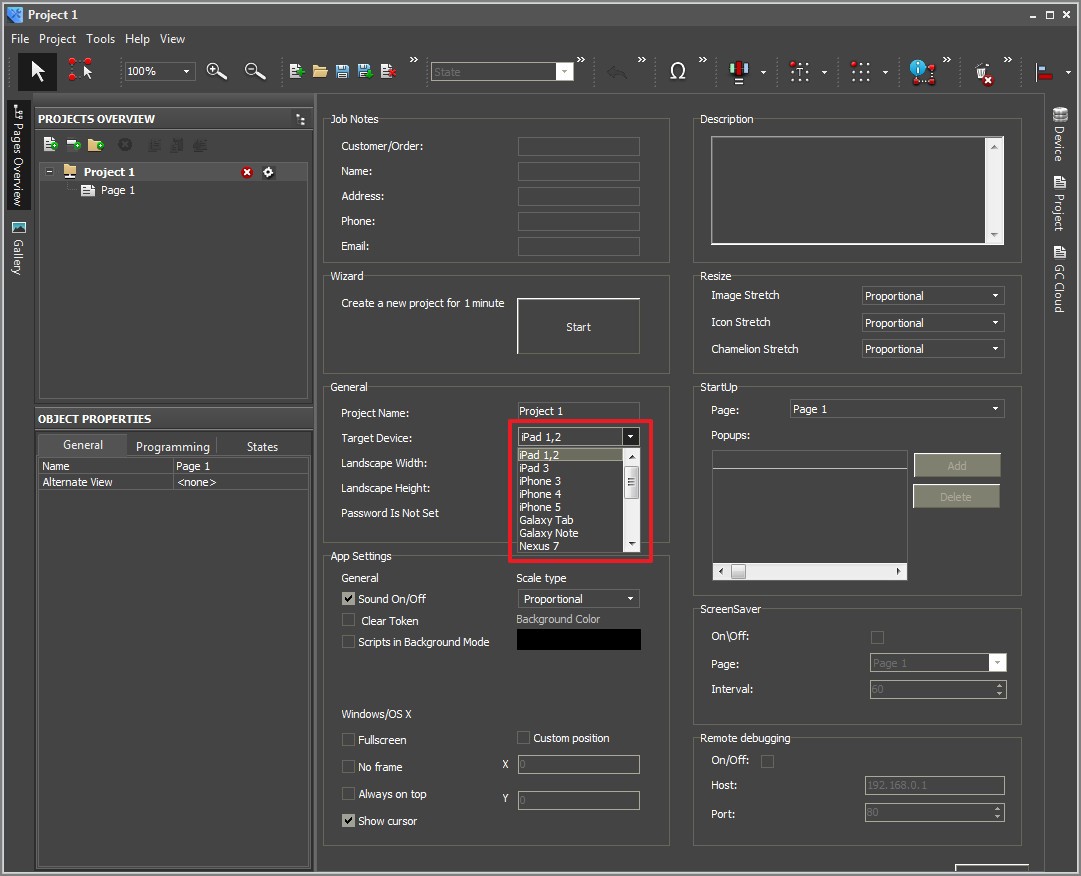Disable the Sound On/Off checkbox

(348, 598)
